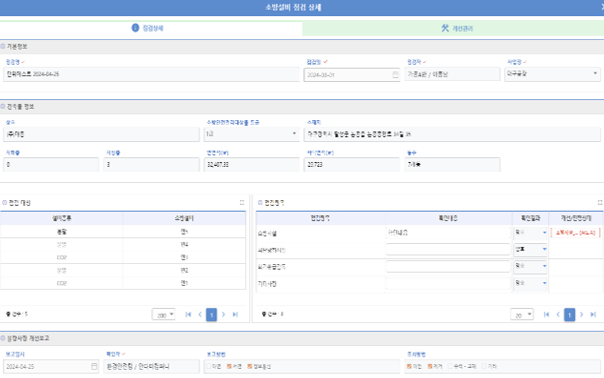Click the 바닥면적 field showing 20,723
Viewport: 604px width, 378px height.
[x=352, y=164]
